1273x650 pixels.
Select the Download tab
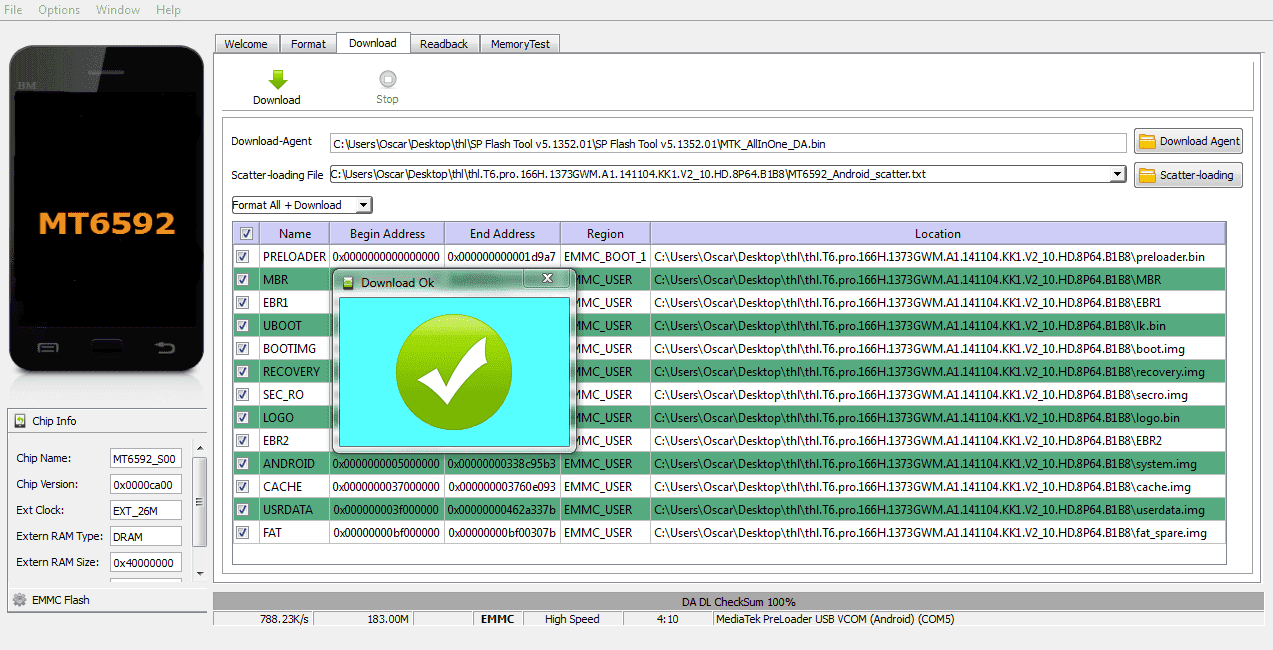373,43
